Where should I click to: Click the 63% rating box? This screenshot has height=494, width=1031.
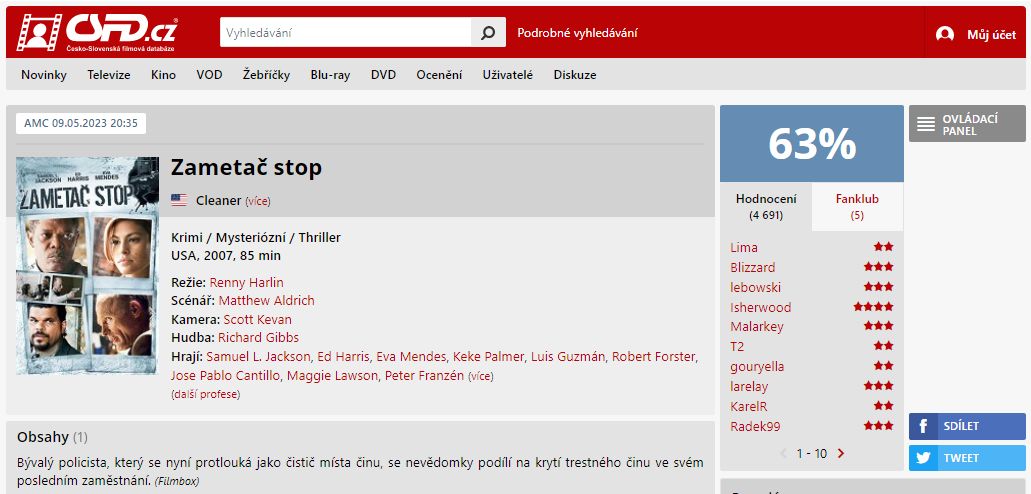pos(811,143)
